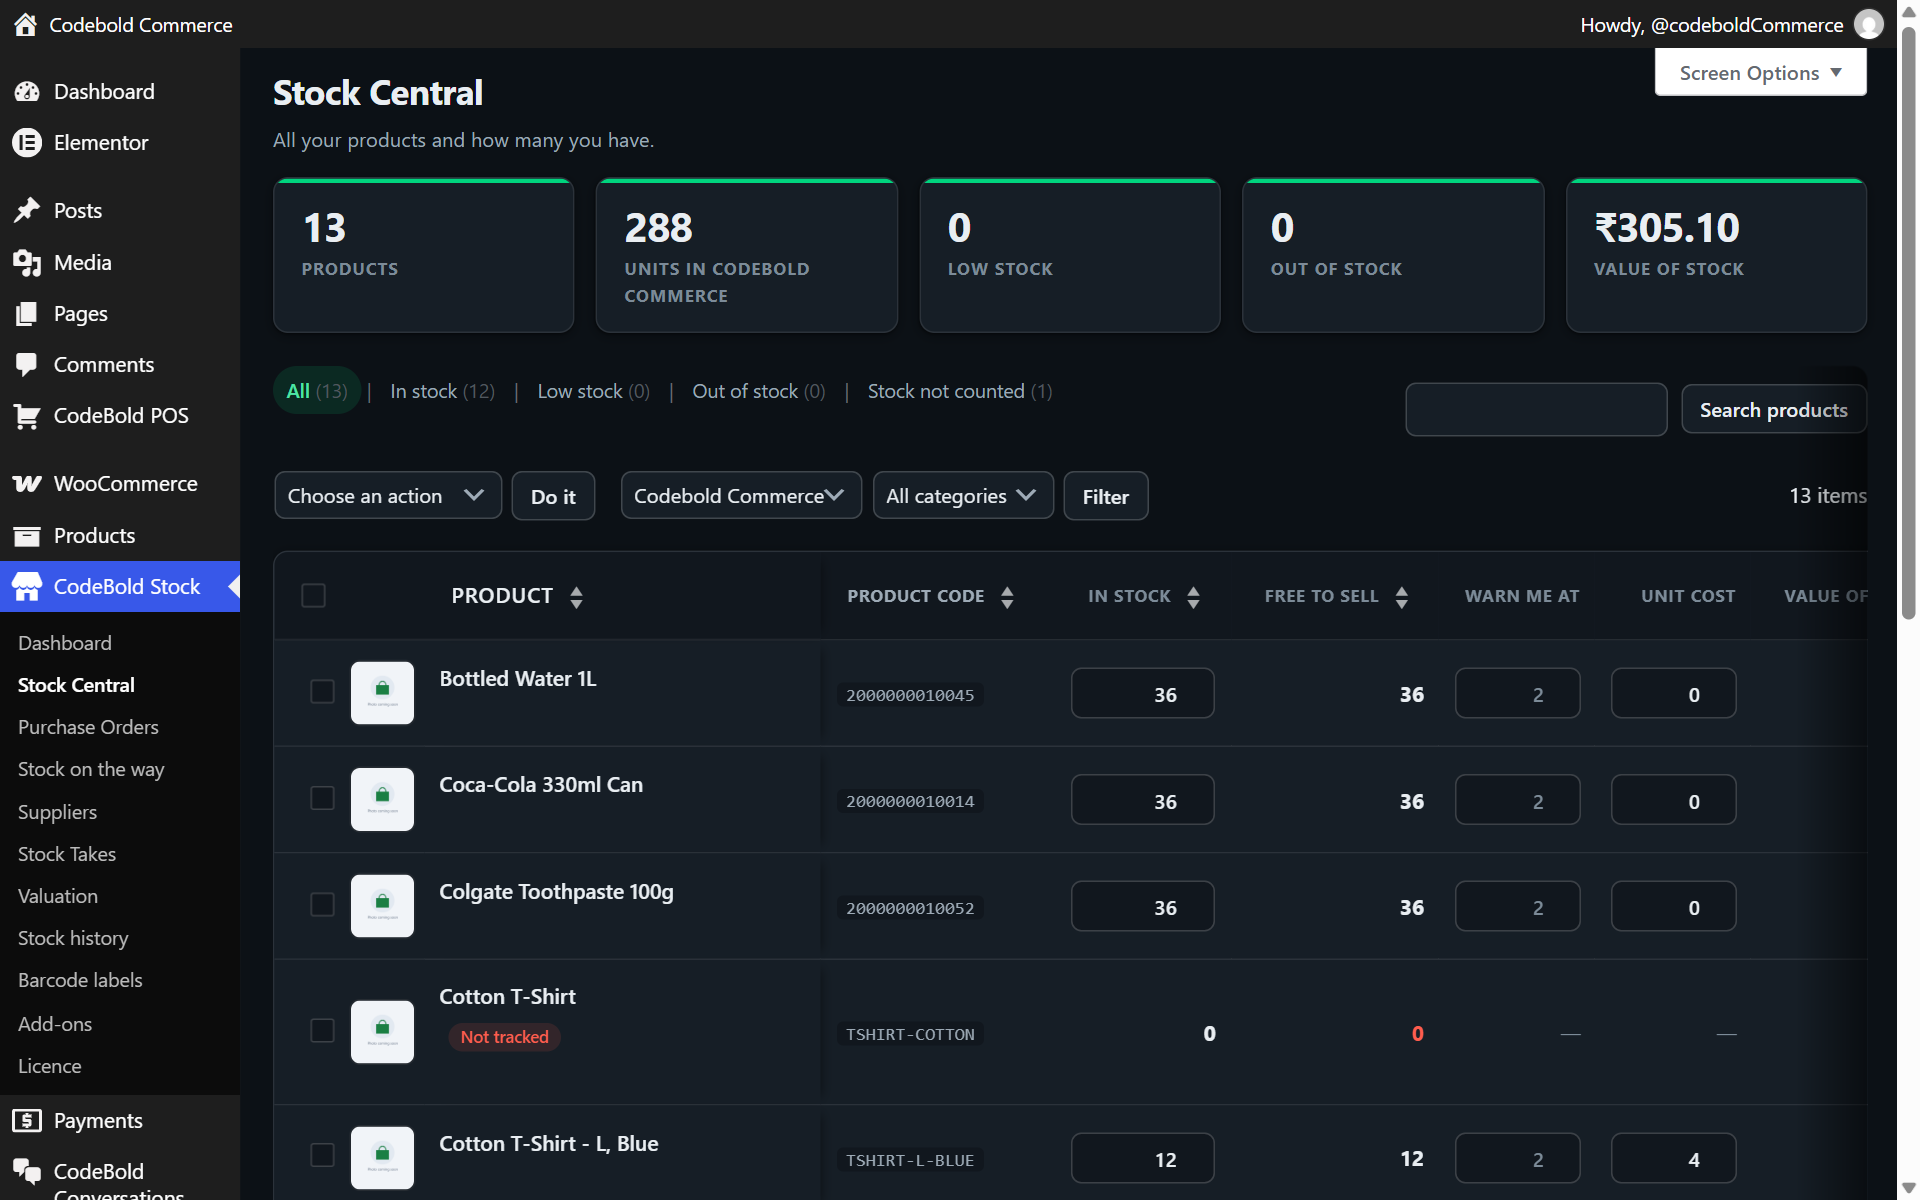Sort by Product column arrows
This screenshot has height=1200, width=1920.
click(576, 597)
